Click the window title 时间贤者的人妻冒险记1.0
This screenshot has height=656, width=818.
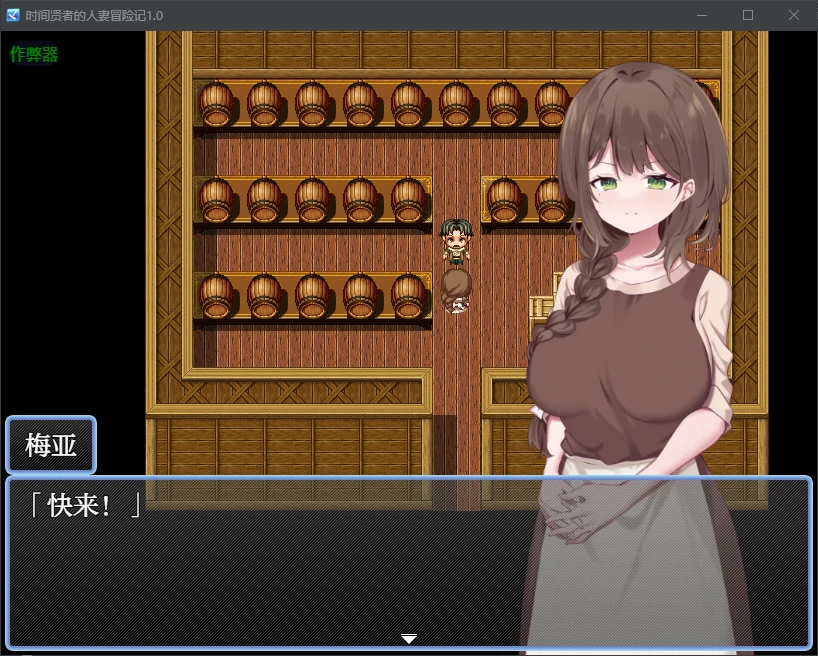(x=94, y=15)
